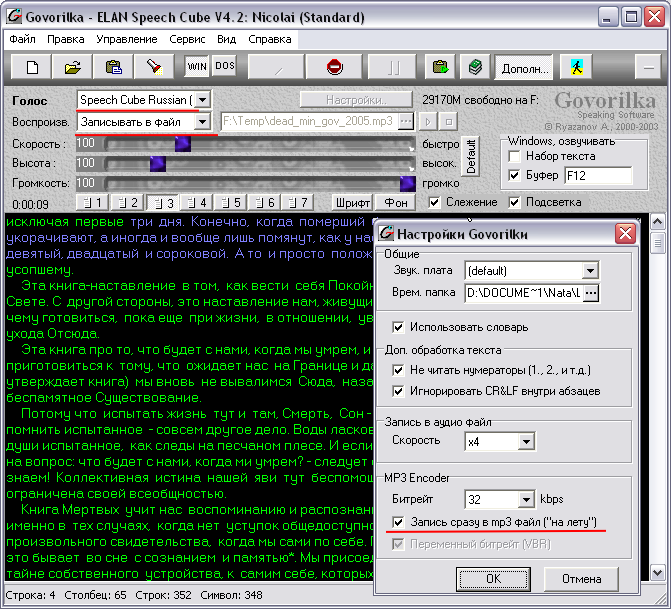Browse for temp folder in settings
Screen dimensions: 671x609
pyautogui.click(x=591, y=293)
